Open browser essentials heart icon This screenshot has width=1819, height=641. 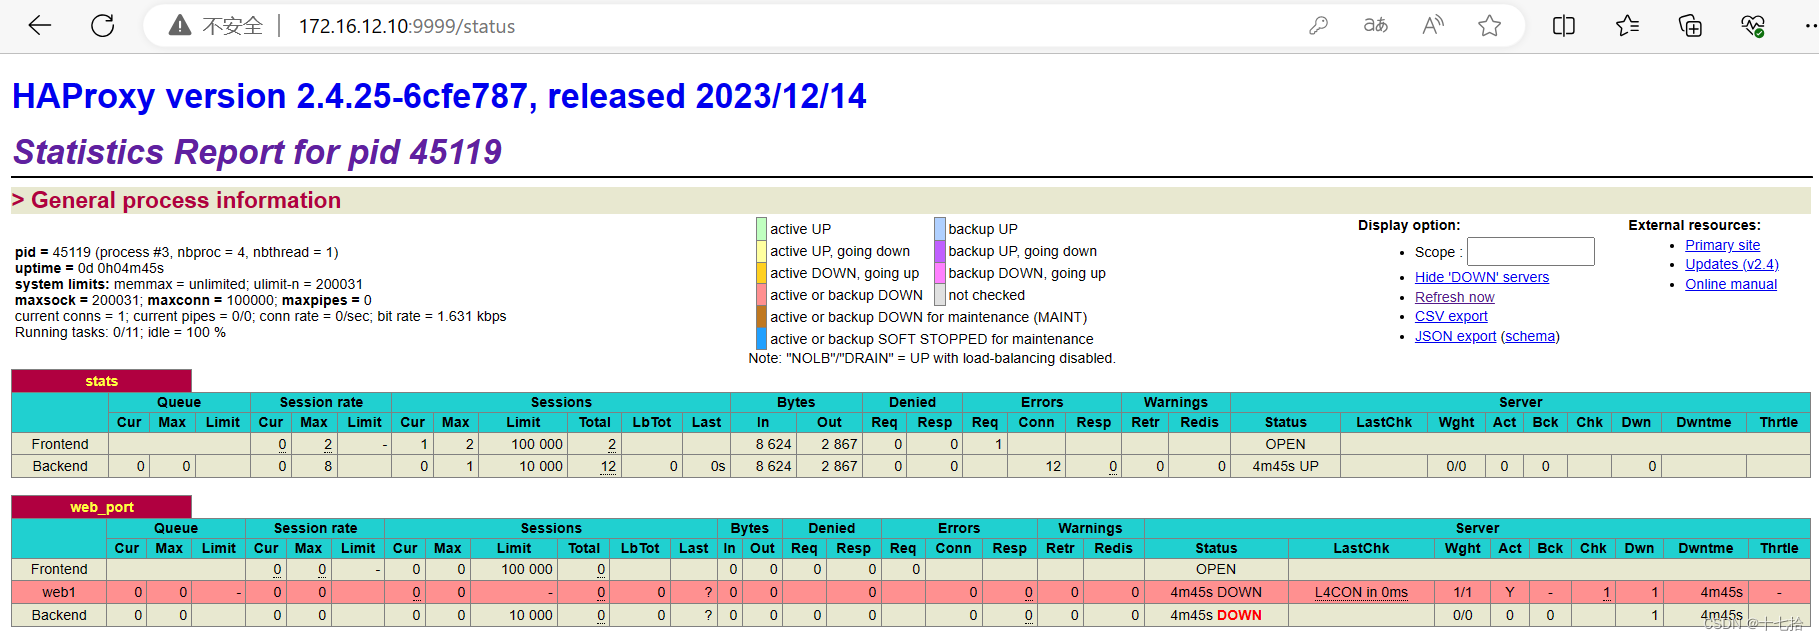click(x=1753, y=26)
